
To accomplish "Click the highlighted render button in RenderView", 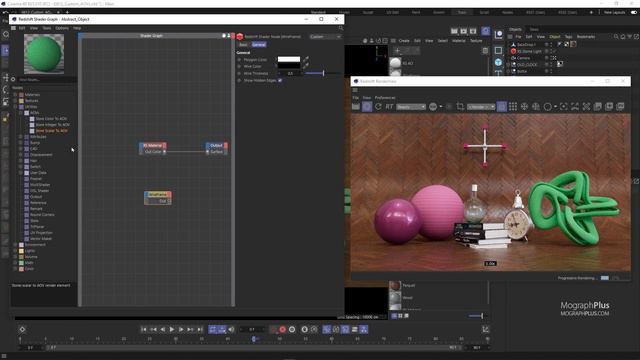I will click(x=367, y=107).
